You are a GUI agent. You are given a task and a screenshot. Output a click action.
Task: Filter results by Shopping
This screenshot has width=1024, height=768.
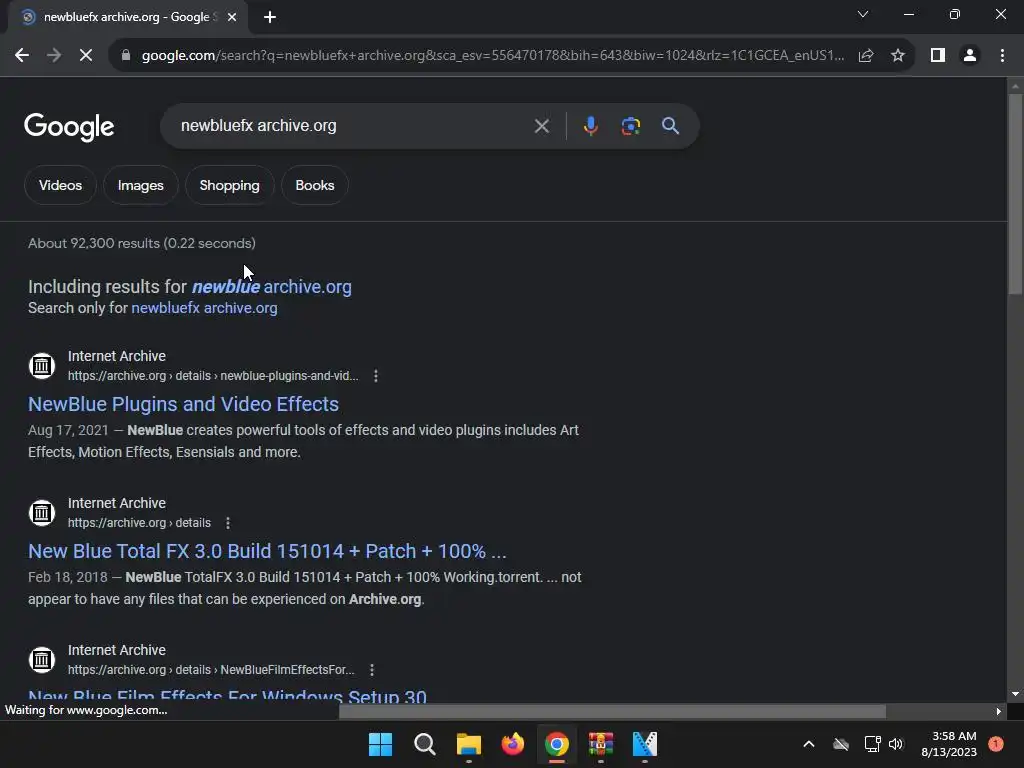(x=229, y=185)
